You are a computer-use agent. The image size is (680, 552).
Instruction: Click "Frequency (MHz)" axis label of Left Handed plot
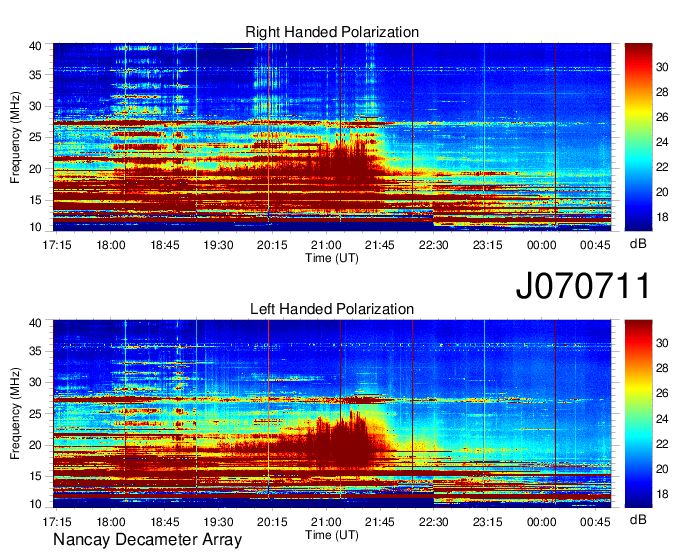(15, 414)
